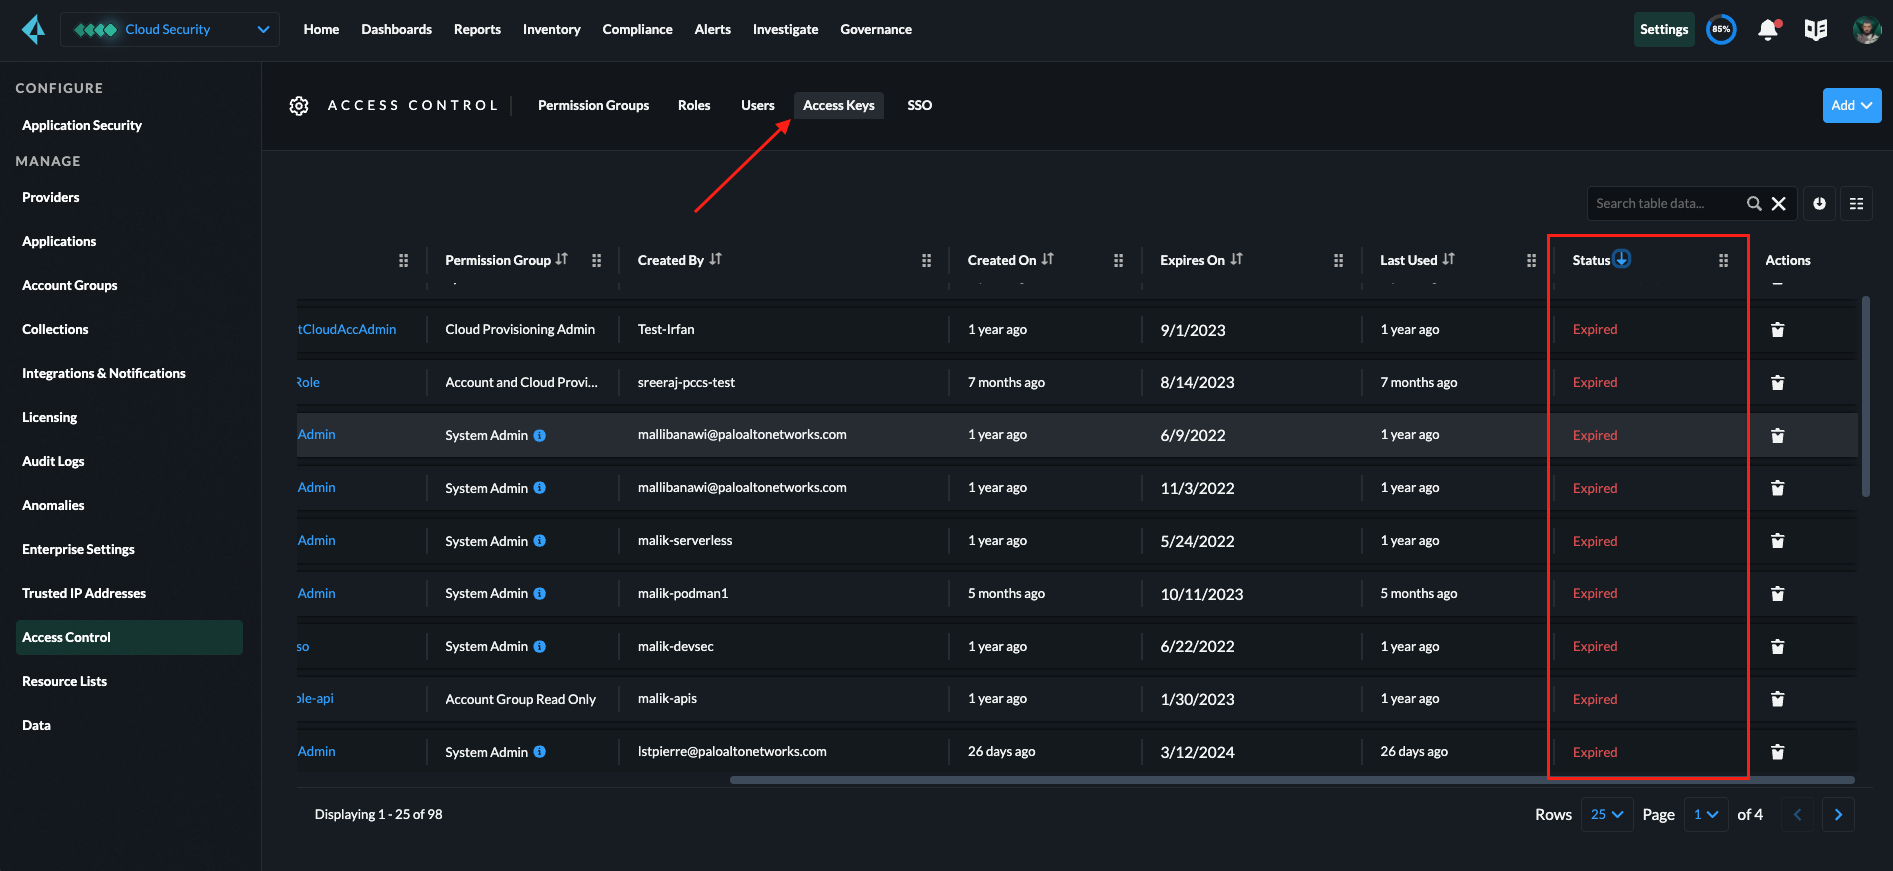Switch to the Permission Groups tab

pos(593,105)
